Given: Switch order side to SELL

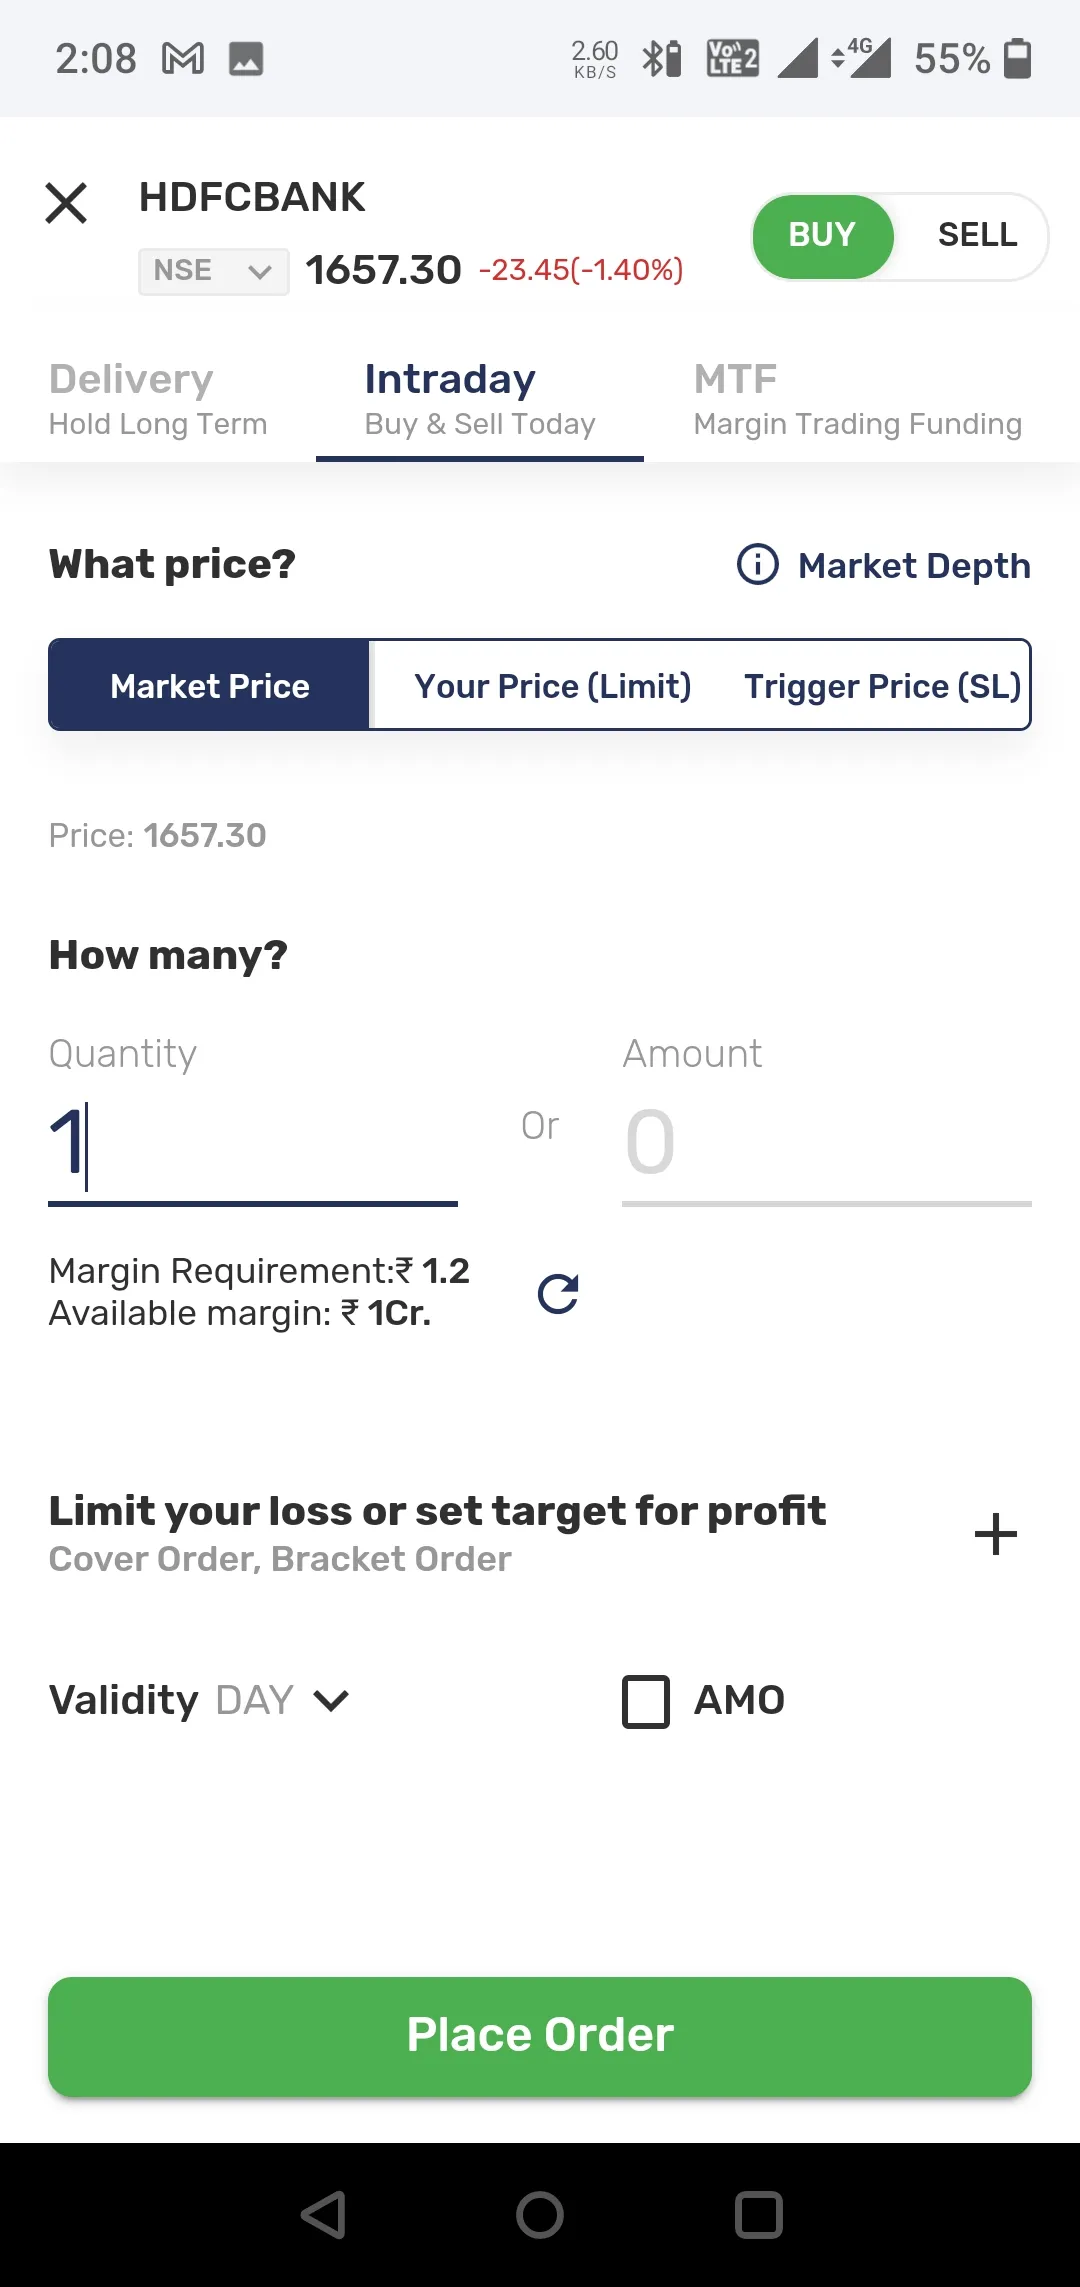Looking at the screenshot, I should pos(977,235).
